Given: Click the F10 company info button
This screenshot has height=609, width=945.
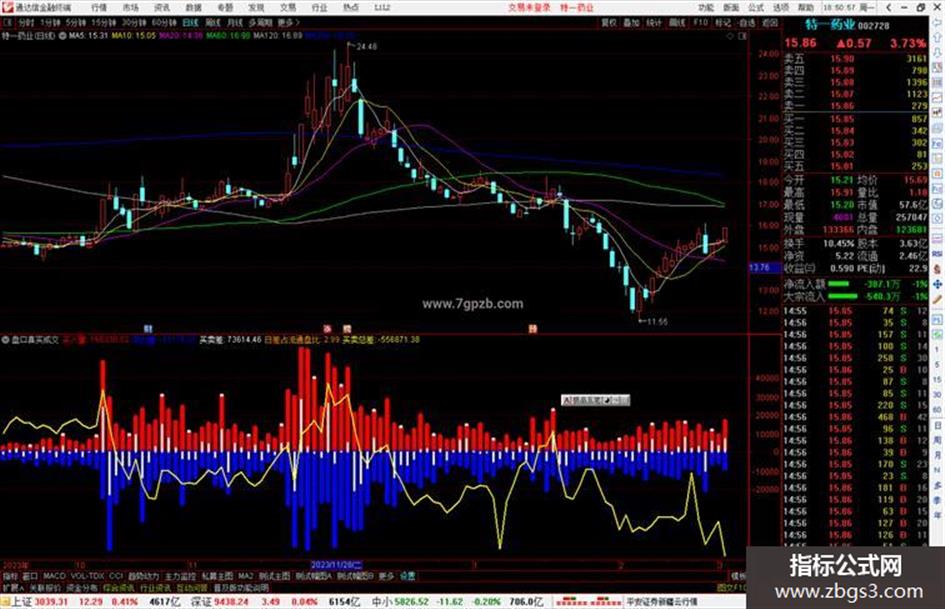Looking at the screenshot, I should (700, 22).
